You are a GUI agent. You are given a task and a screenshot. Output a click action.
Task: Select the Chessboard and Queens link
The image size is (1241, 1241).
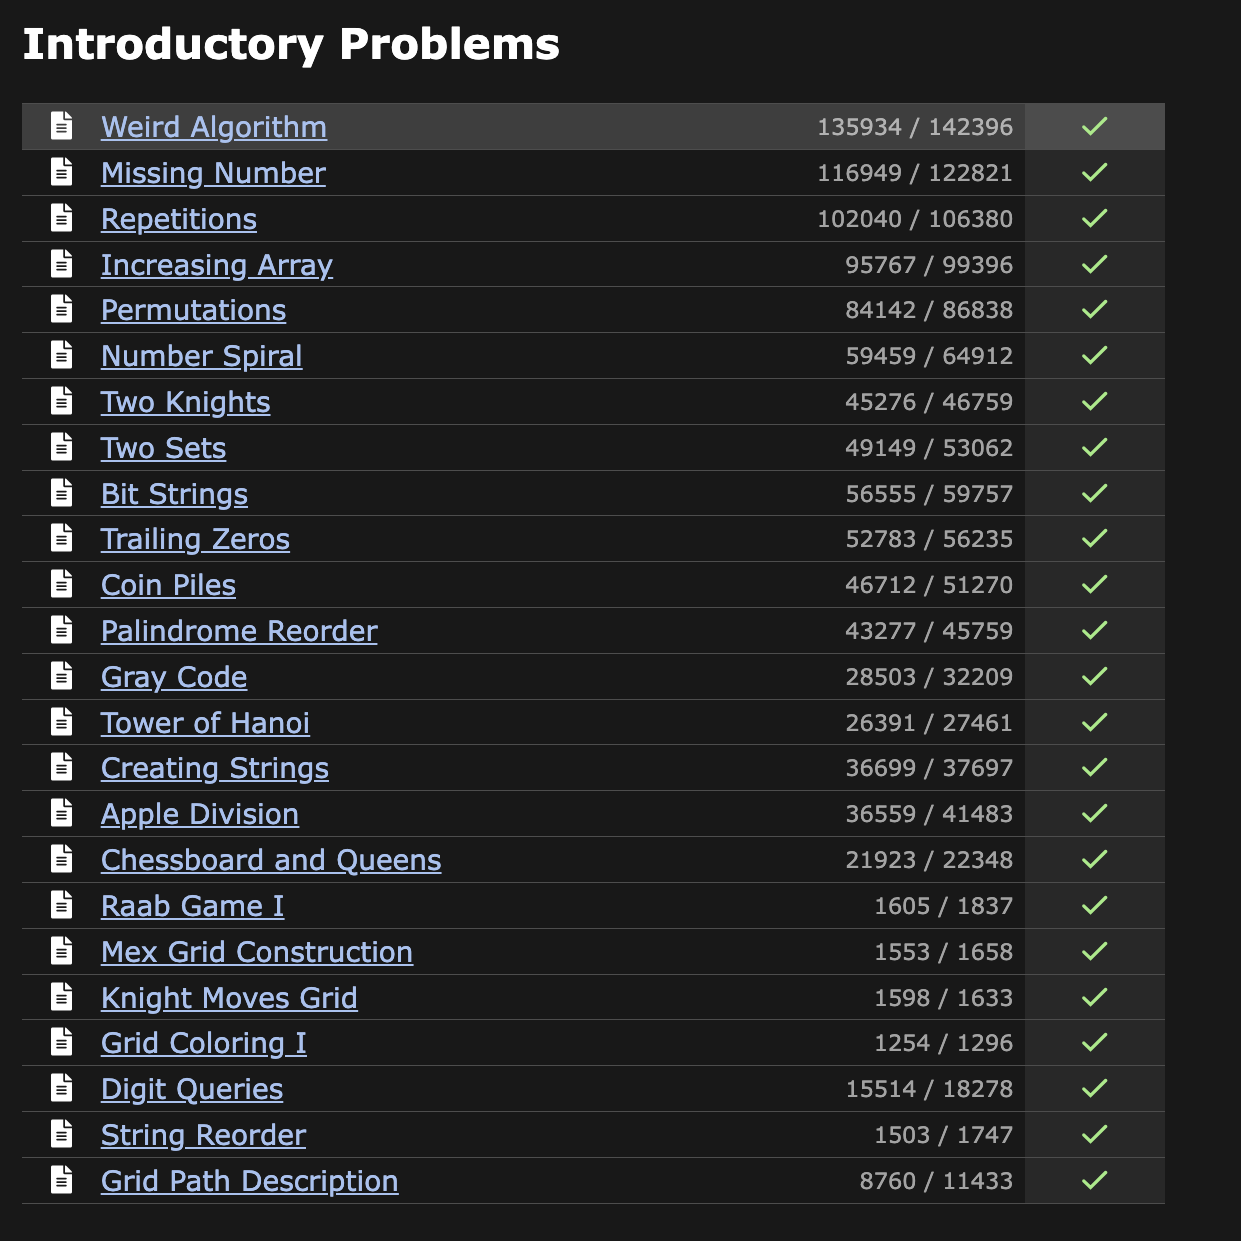tap(271, 860)
